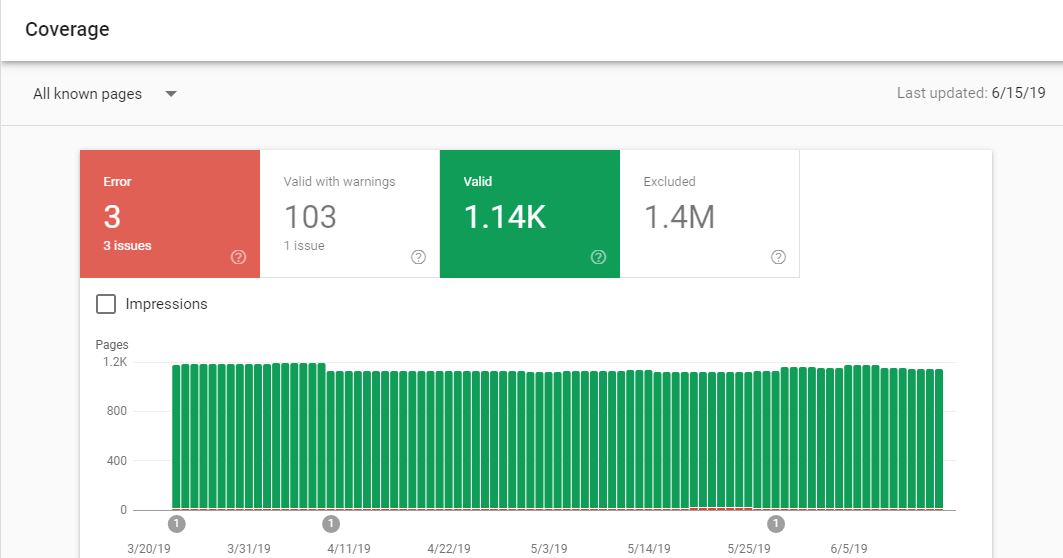The width and height of the screenshot is (1063, 558).
Task: Click red error segment near 5/25/19
Action: pyautogui.click(x=720, y=509)
